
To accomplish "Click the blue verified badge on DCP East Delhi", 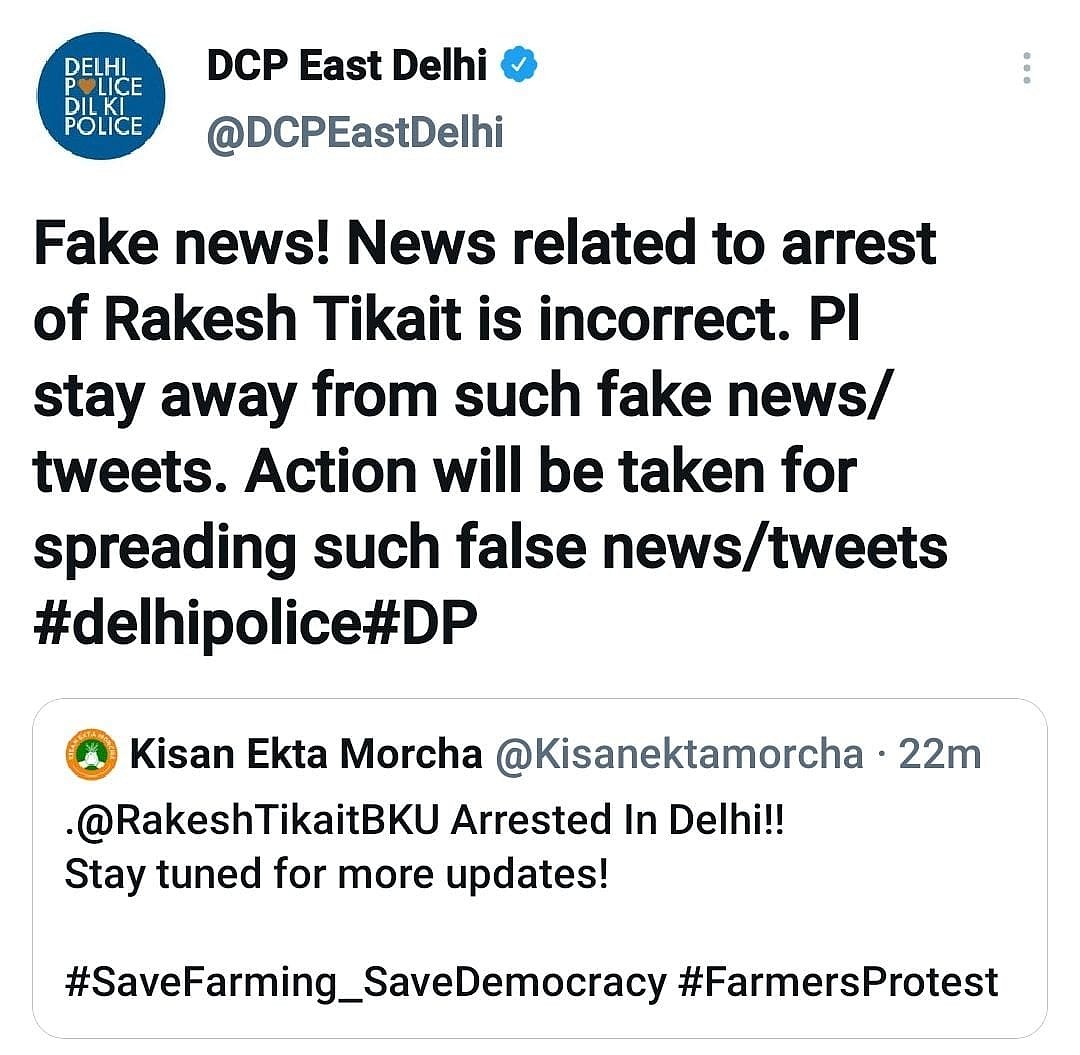I will [x=519, y=64].
